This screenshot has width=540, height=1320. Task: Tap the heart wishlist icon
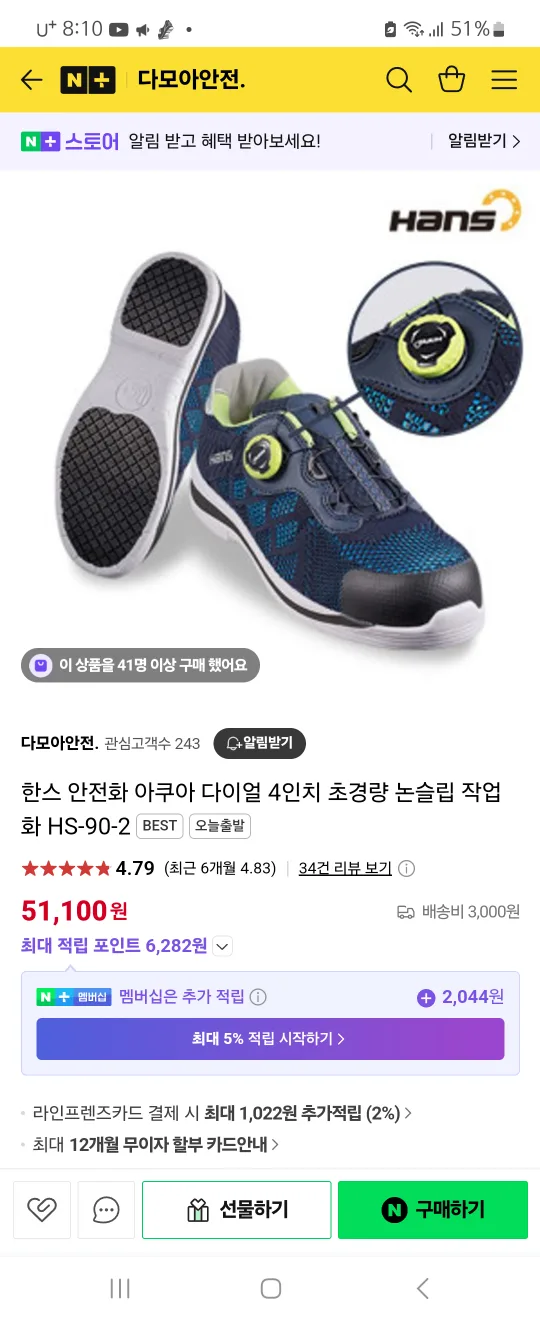click(42, 1210)
